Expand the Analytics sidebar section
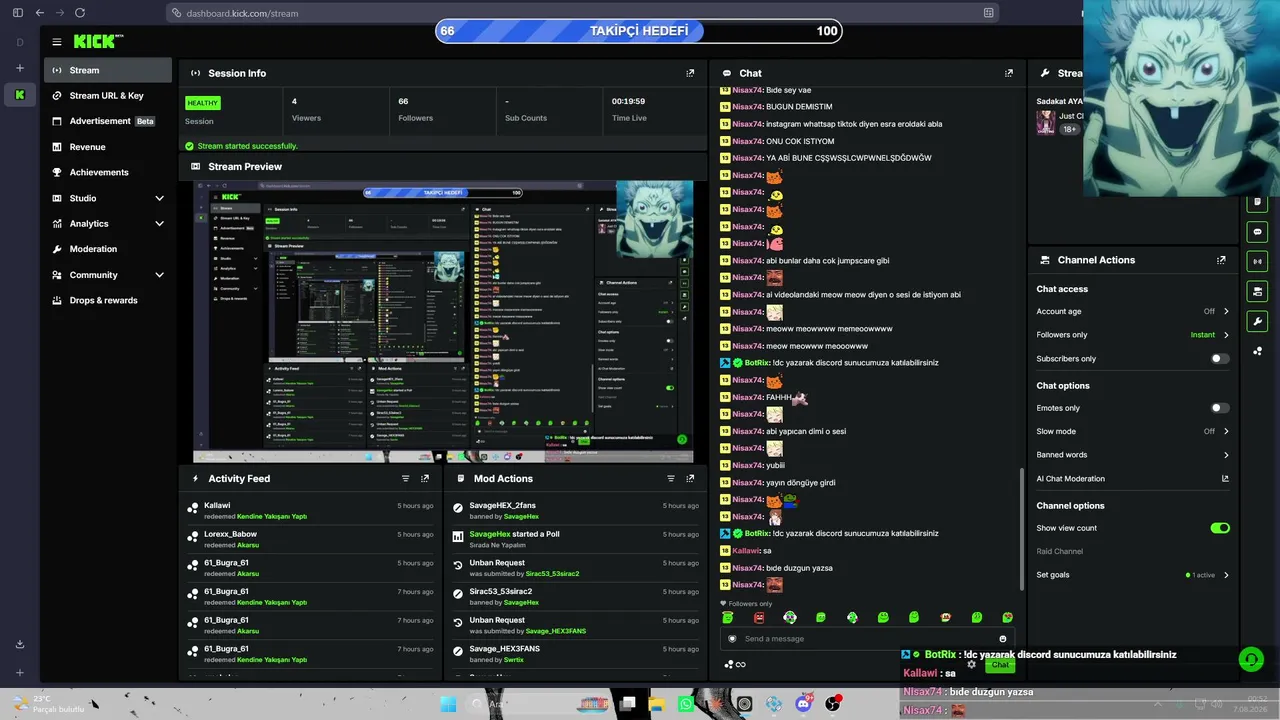Viewport: 1280px width, 720px height. point(108,224)
